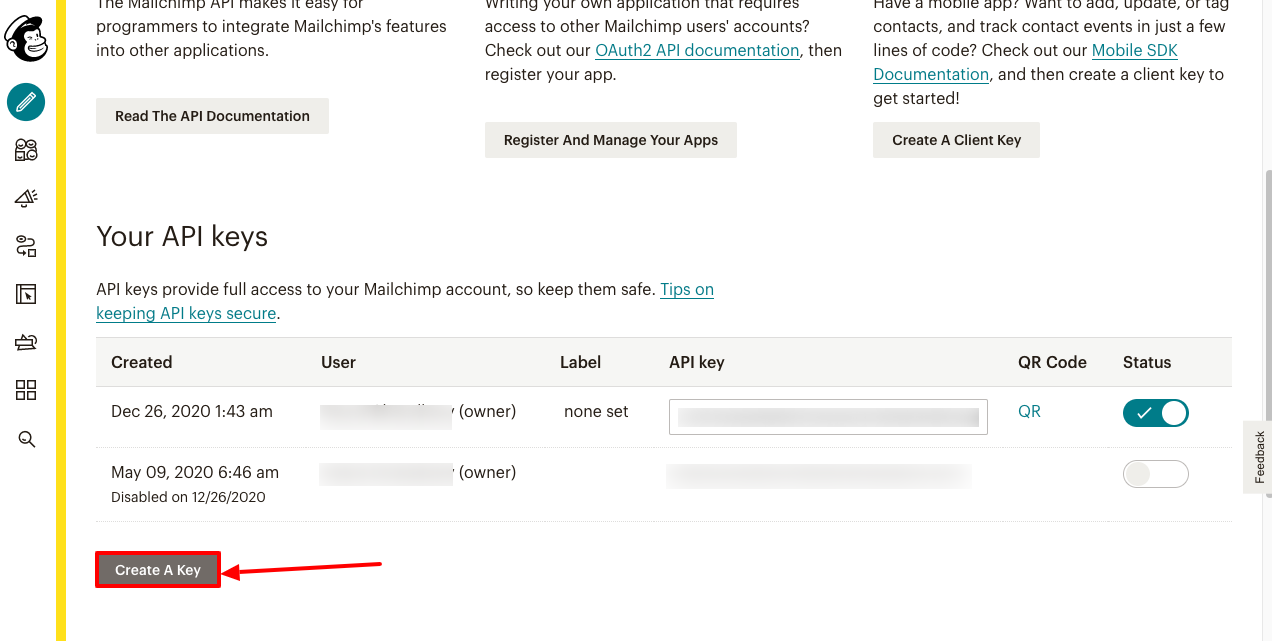Screen dimensions: 1272x641
Task: Open the Feedback panel tab
Action: point(1258,457)
